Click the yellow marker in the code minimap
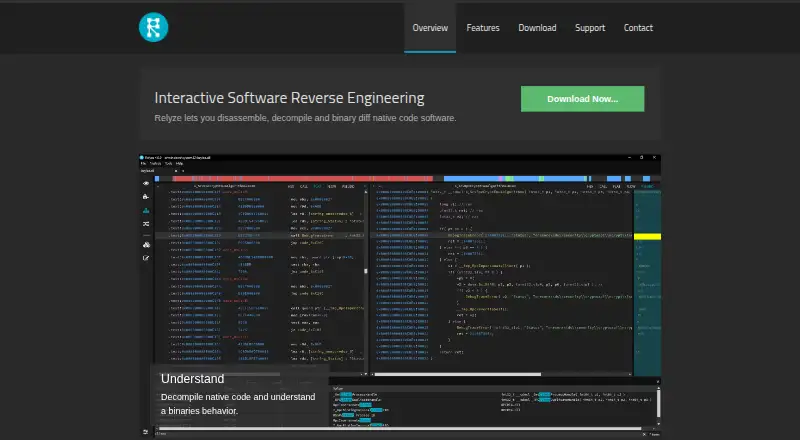Viewport: 800px width, 440px height. point(647,236)
